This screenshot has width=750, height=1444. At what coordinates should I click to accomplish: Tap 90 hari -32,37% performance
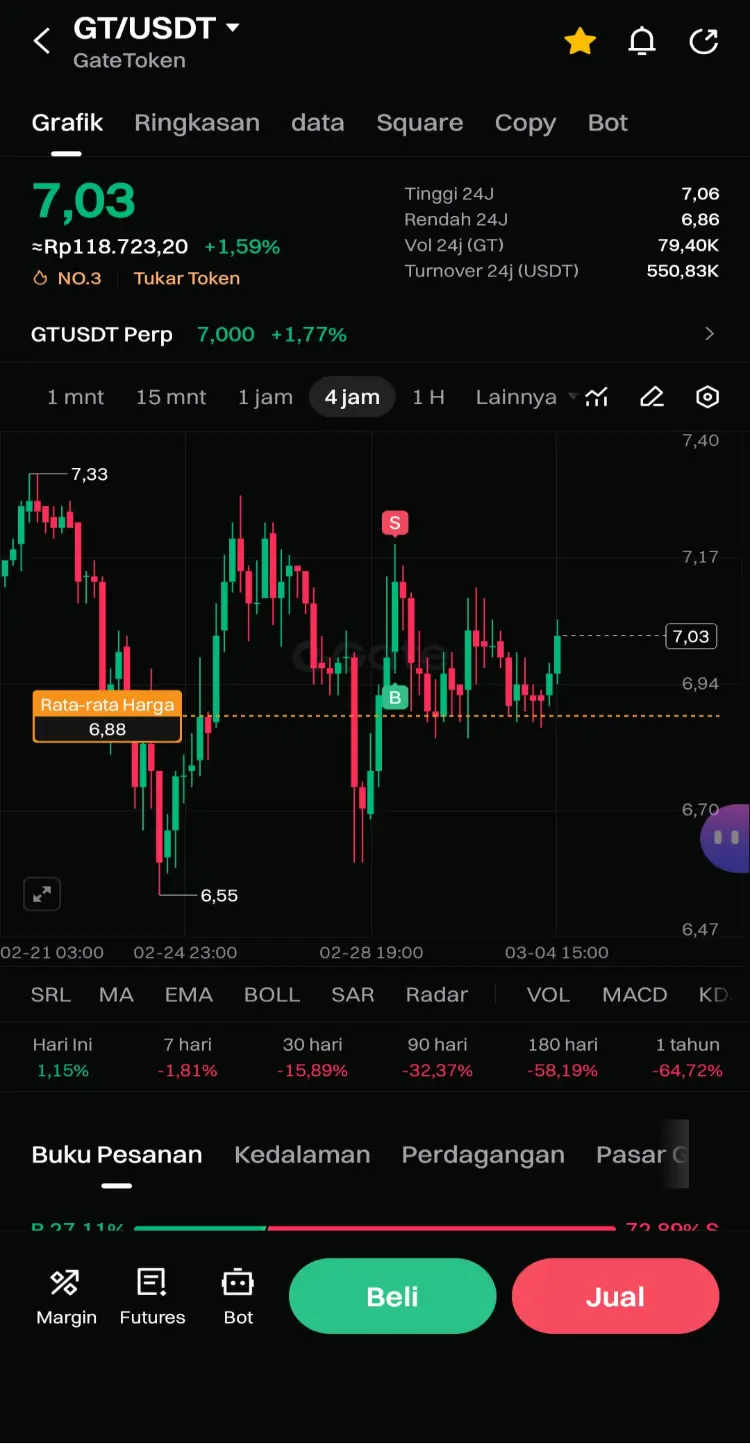coord(438,1057)
